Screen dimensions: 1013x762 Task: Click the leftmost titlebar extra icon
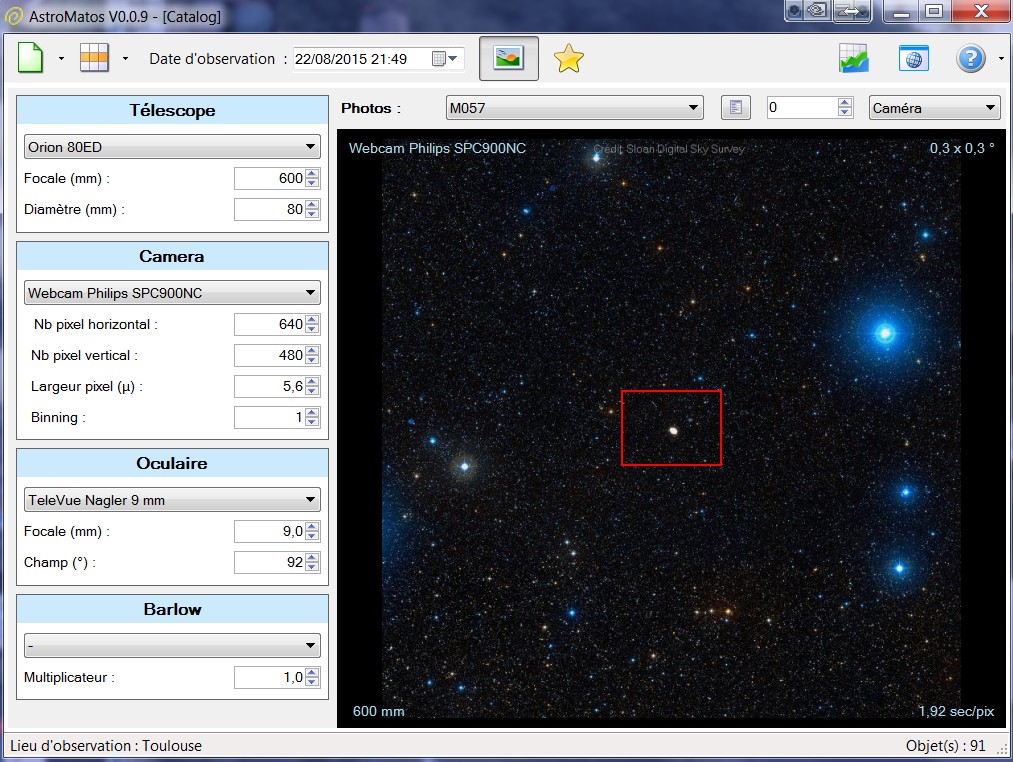pos(795,10)
